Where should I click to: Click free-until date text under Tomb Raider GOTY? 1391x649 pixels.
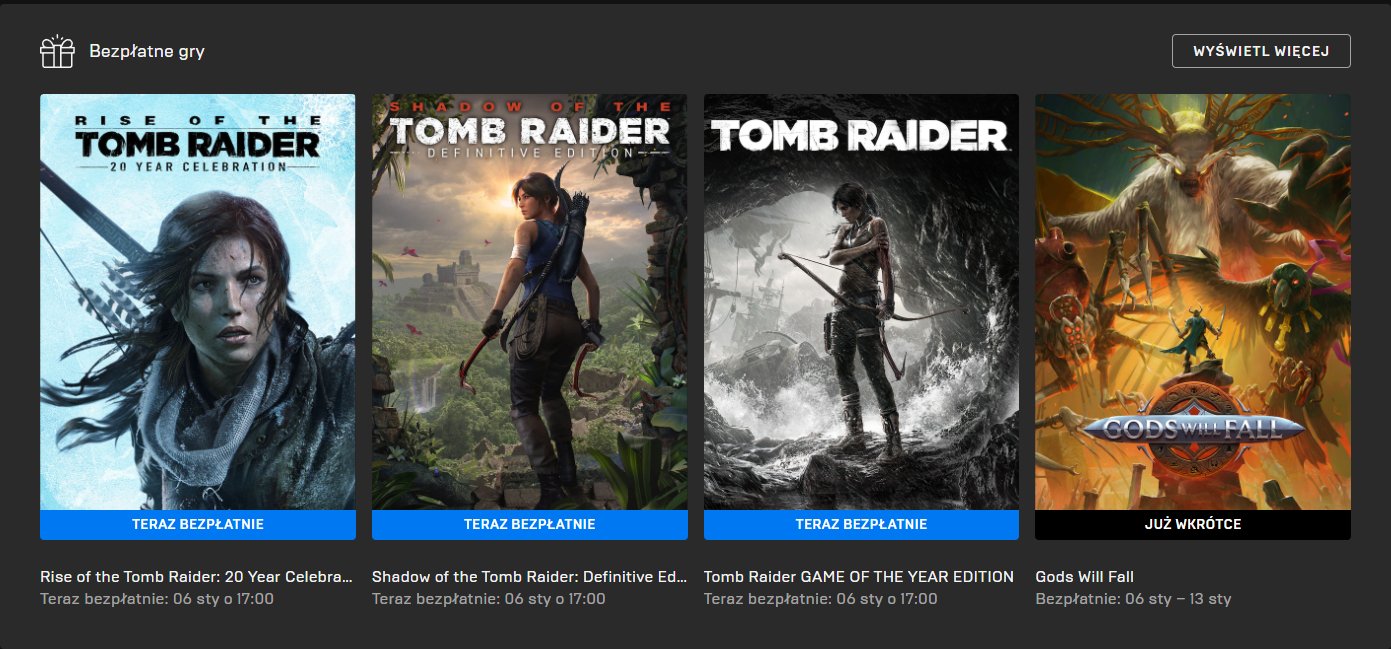point(821,599)
